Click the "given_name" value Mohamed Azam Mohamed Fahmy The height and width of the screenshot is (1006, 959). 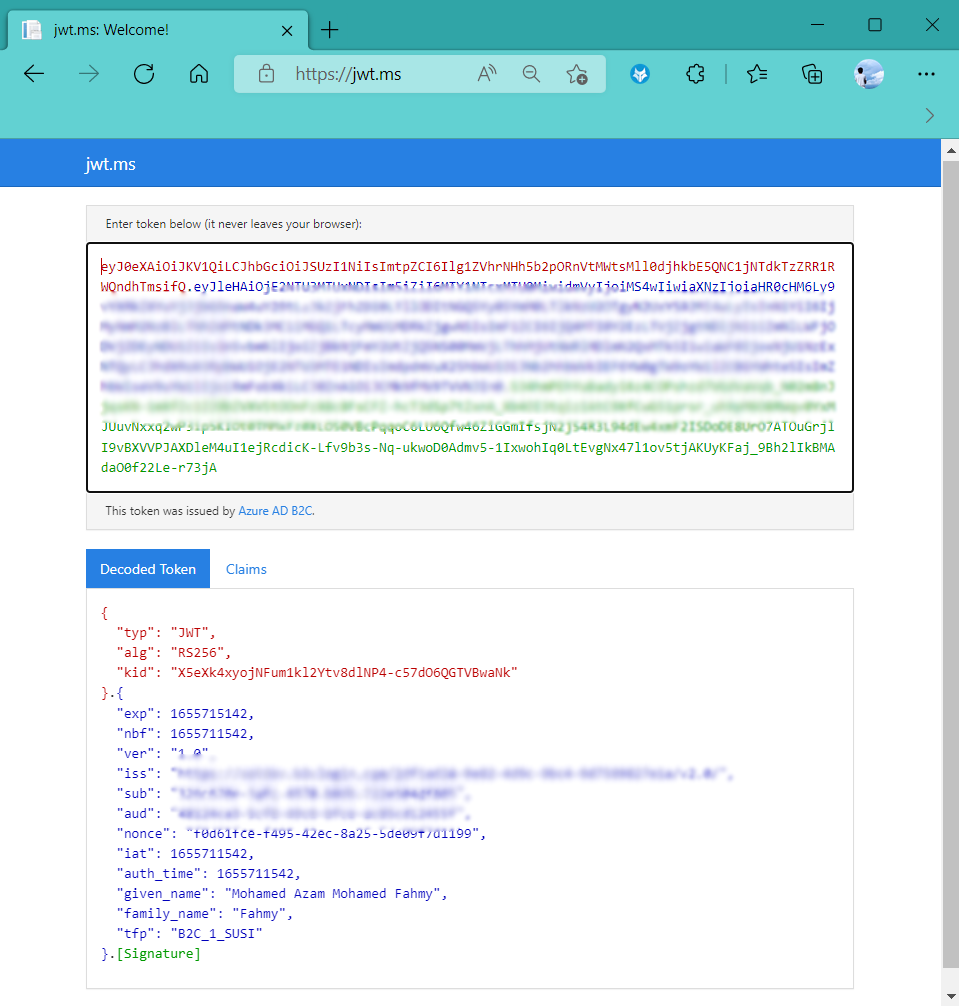pyautogui.click(x=332, y=894)
